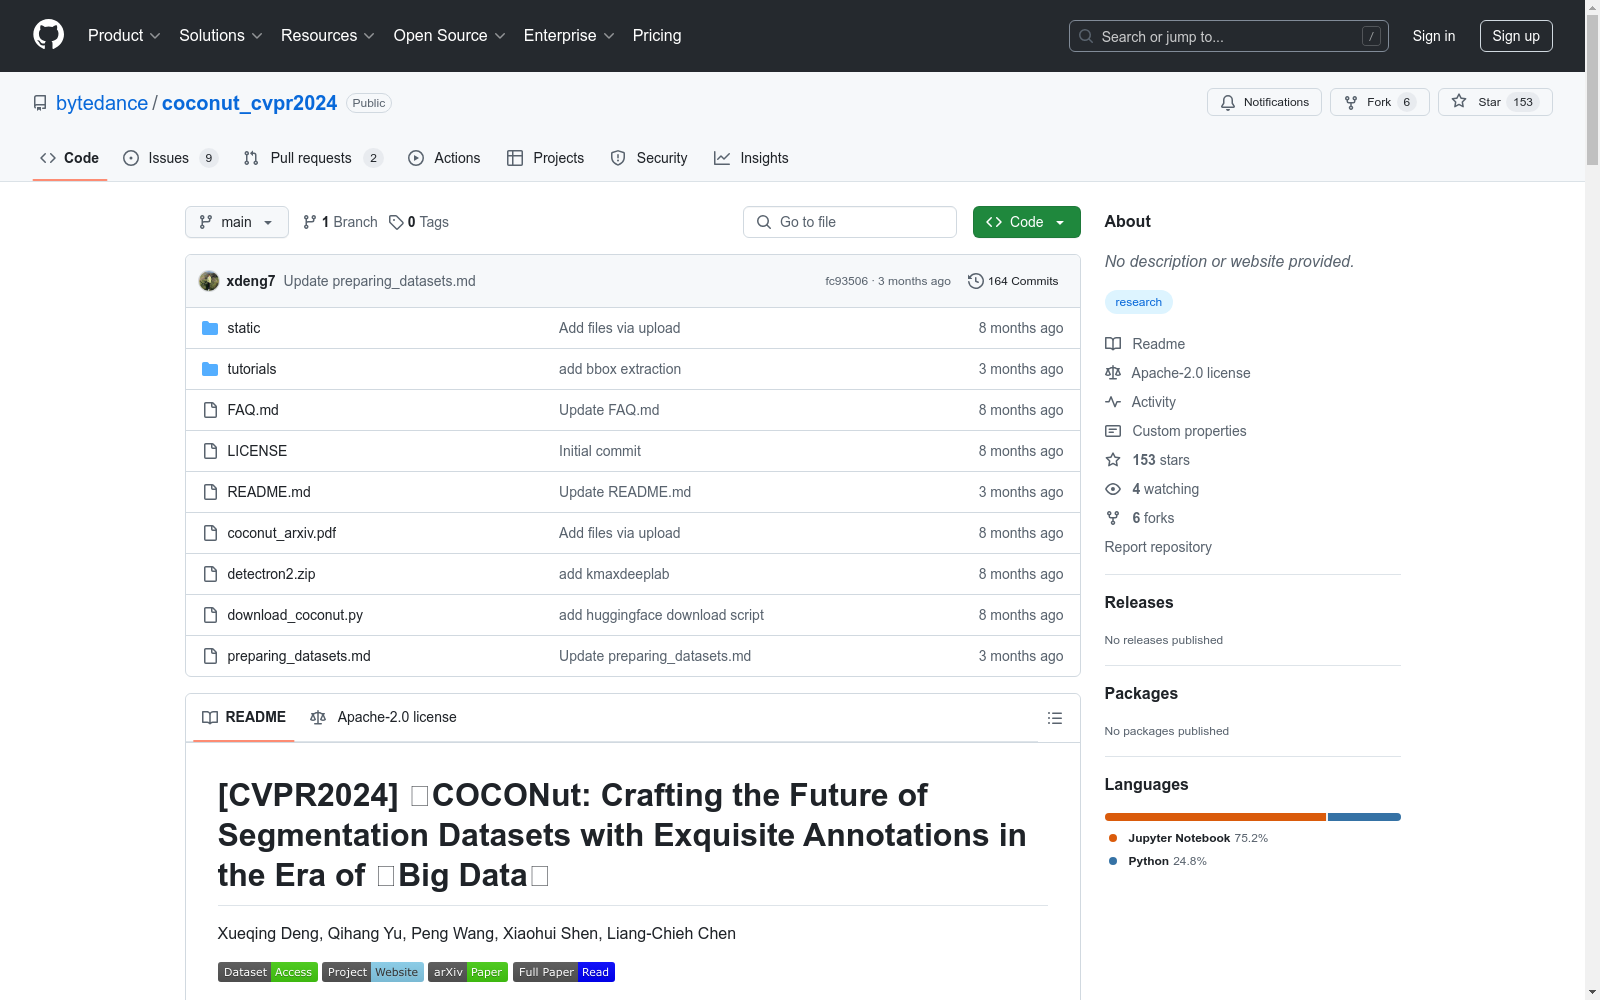The height and width of the screenshot is (1000, 1600).
Task: Open the Pricing page
Action: [657, 36]
